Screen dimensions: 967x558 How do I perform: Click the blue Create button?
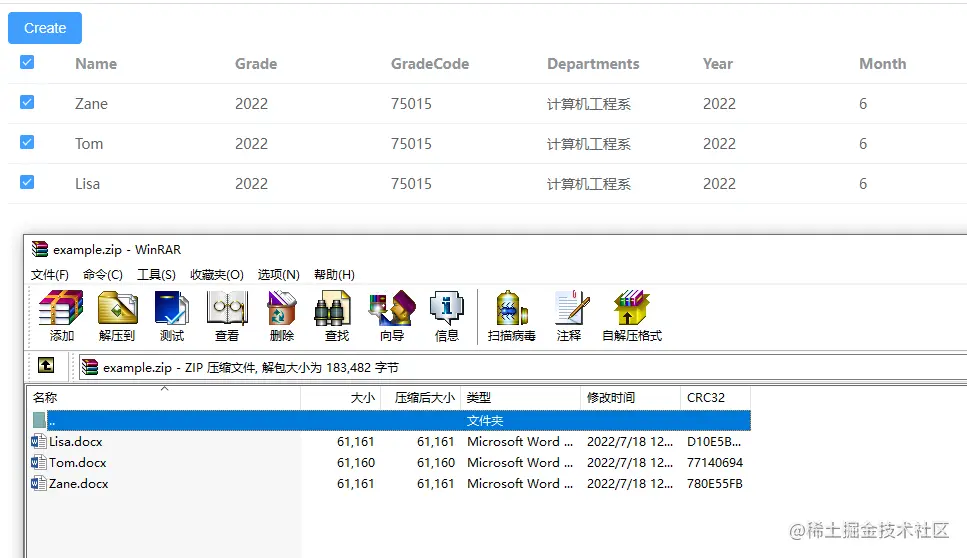(x=45, y=28)
